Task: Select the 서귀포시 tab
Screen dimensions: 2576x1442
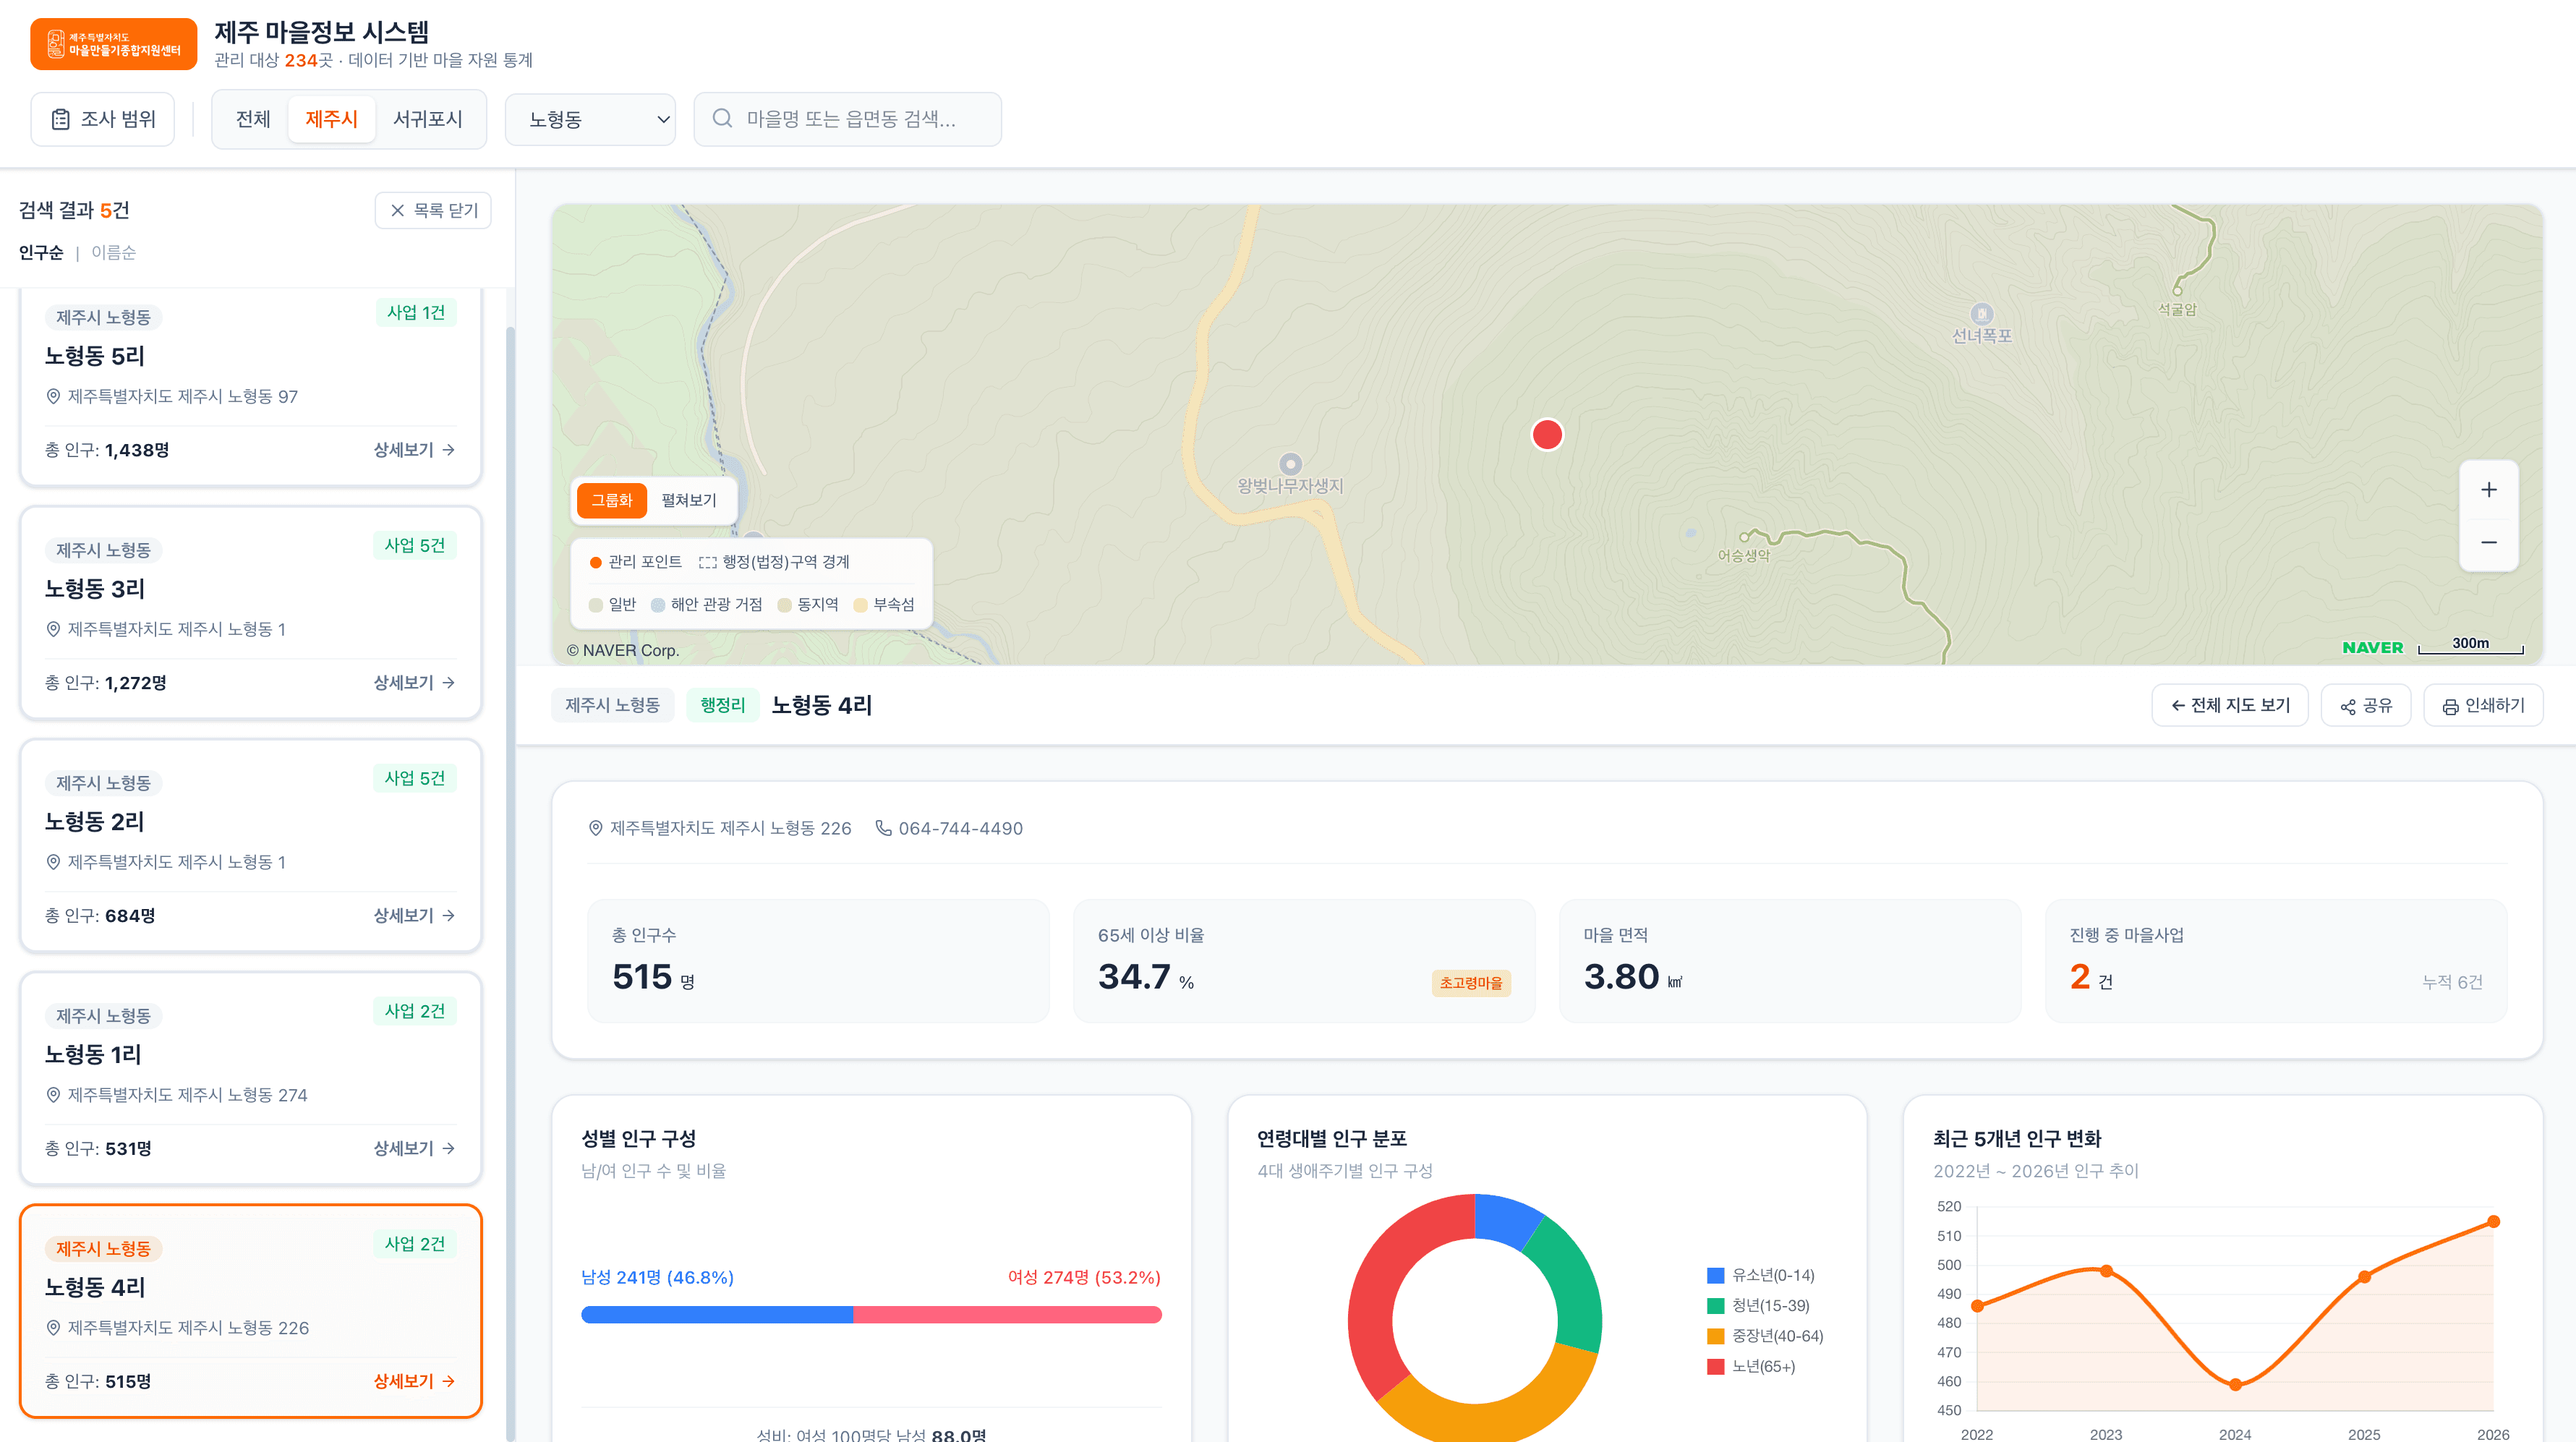Action: (427, 119)
